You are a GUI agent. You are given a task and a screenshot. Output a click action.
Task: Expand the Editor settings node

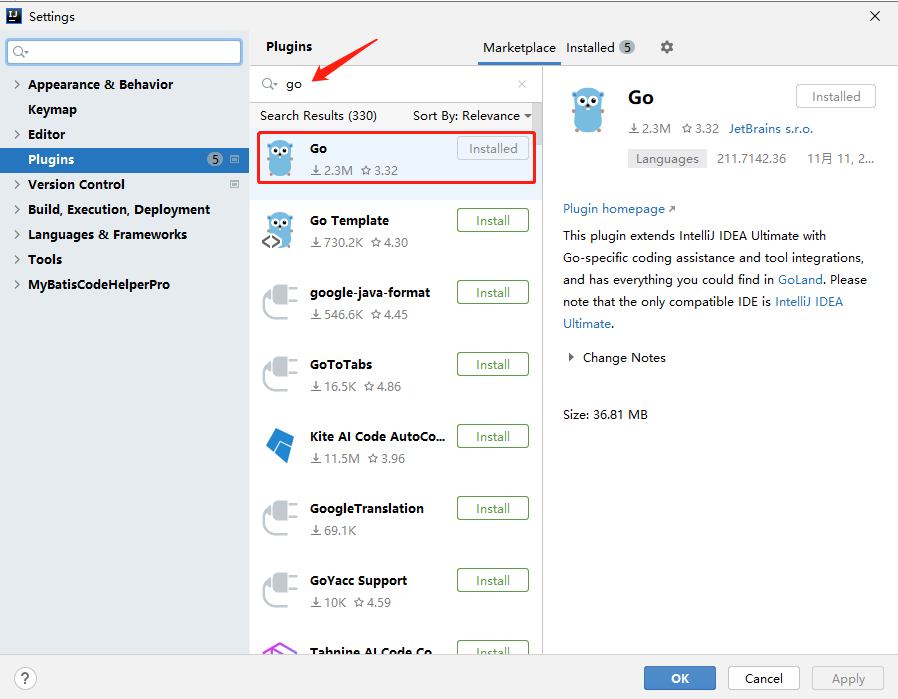[17, 135]
